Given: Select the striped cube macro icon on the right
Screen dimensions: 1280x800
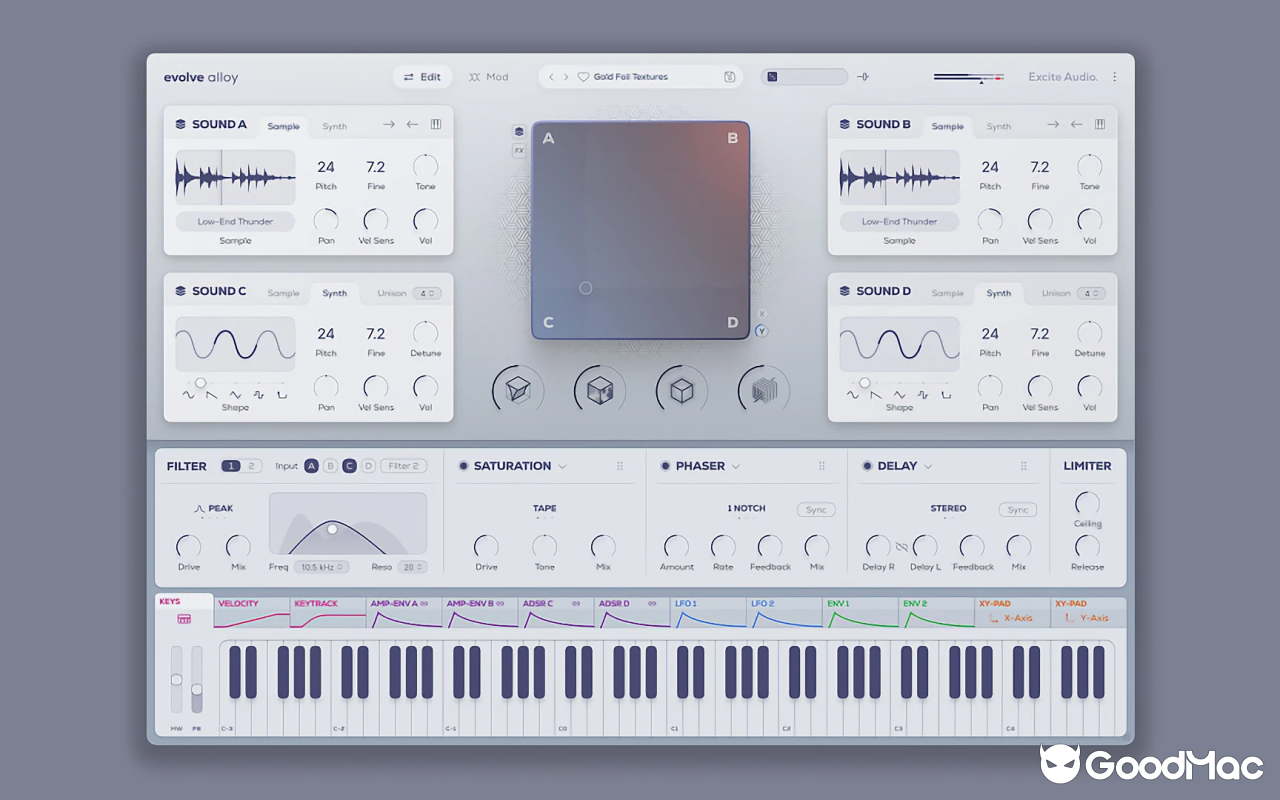Looking at the screenshot, I should click(x=762, y=390).
